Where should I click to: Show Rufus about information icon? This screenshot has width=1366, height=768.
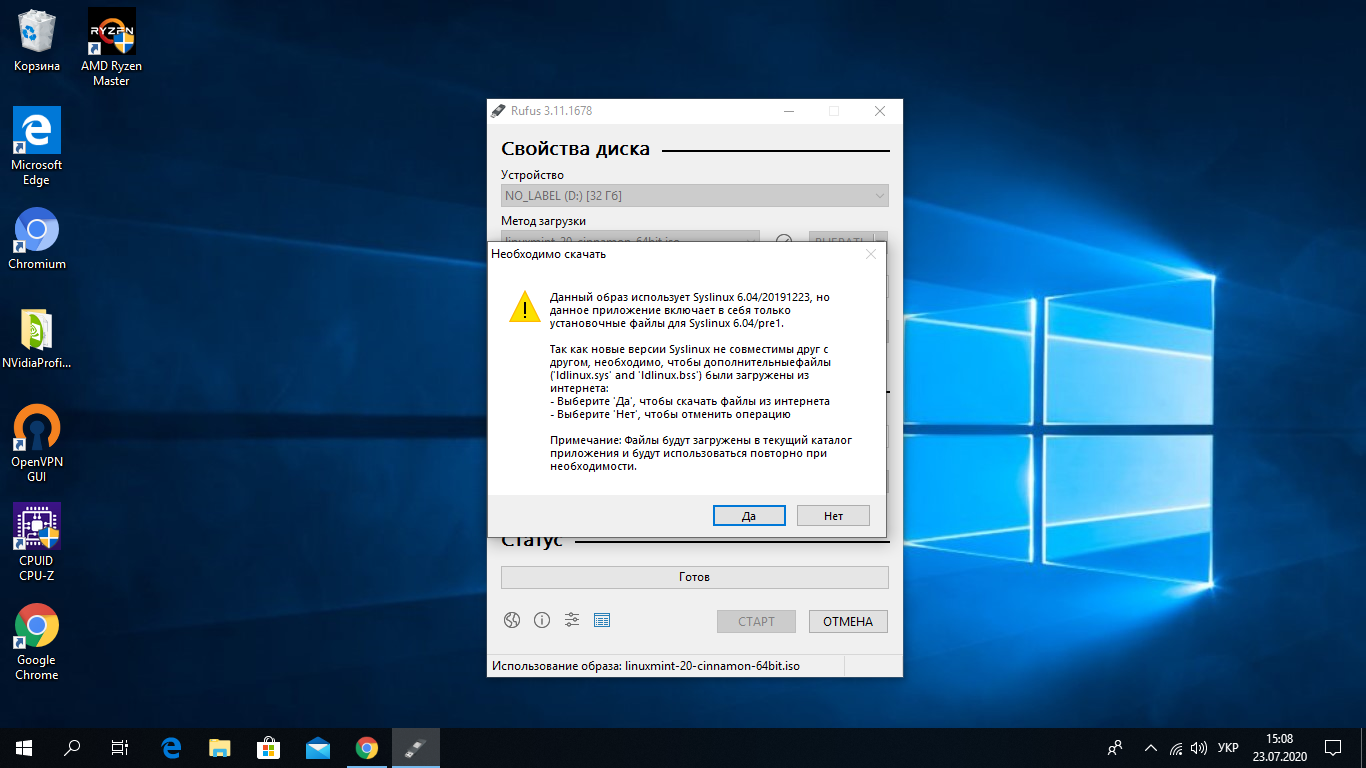coord(542,620)
